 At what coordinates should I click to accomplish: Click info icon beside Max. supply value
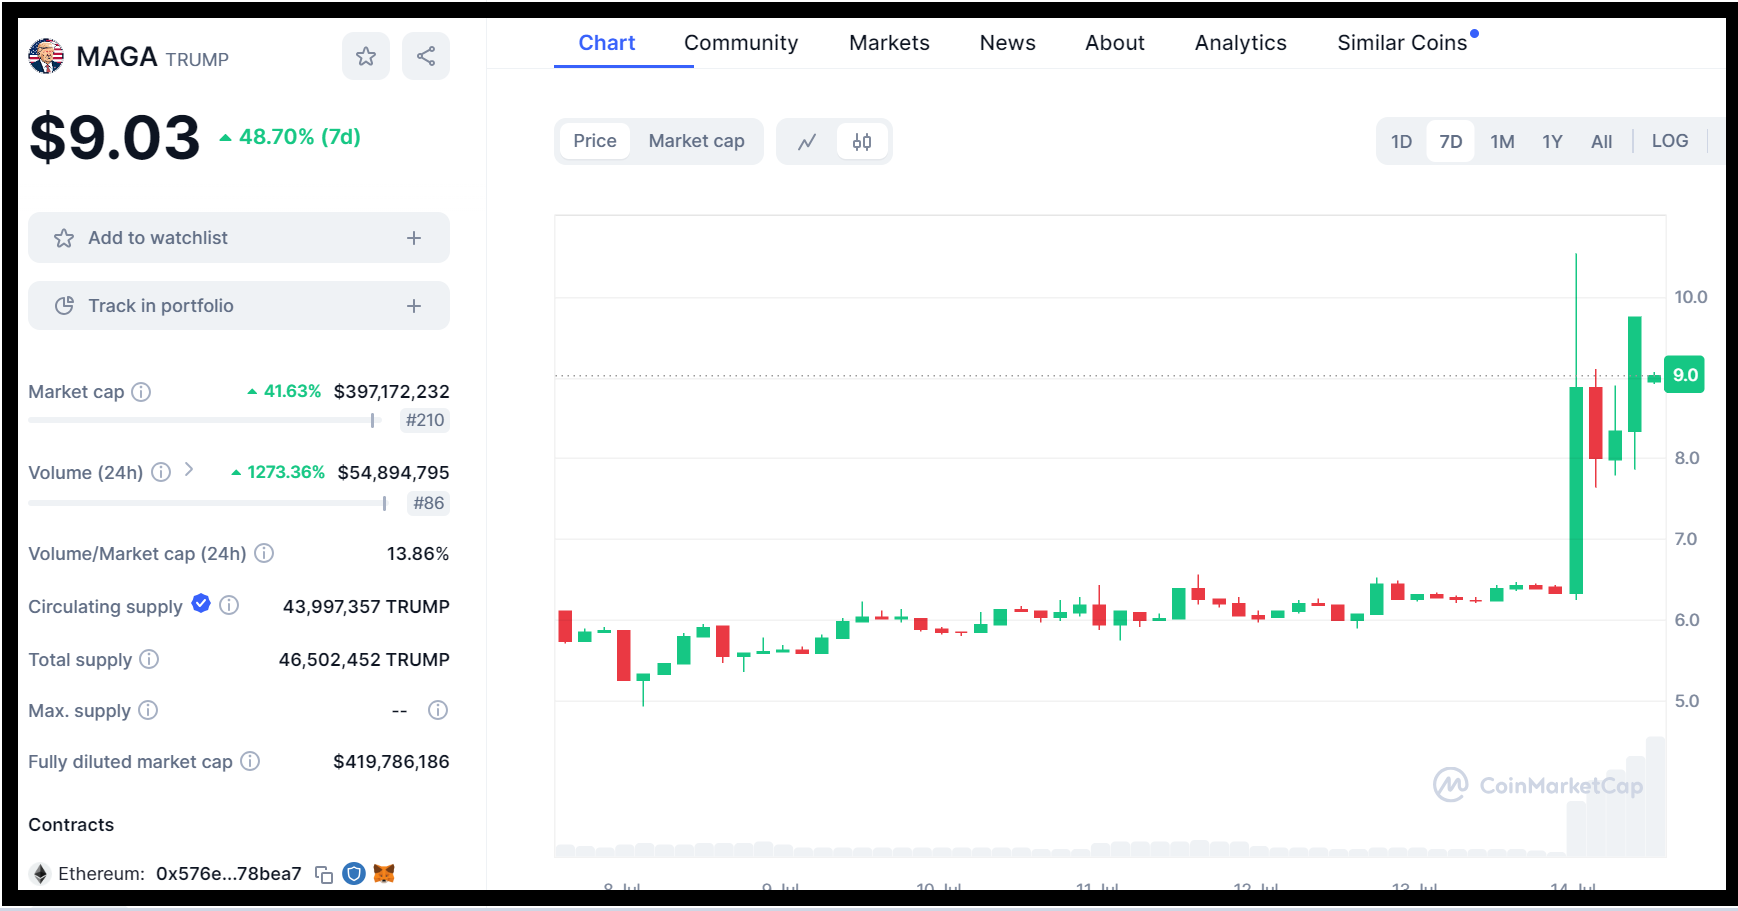[x=438, y=710]
